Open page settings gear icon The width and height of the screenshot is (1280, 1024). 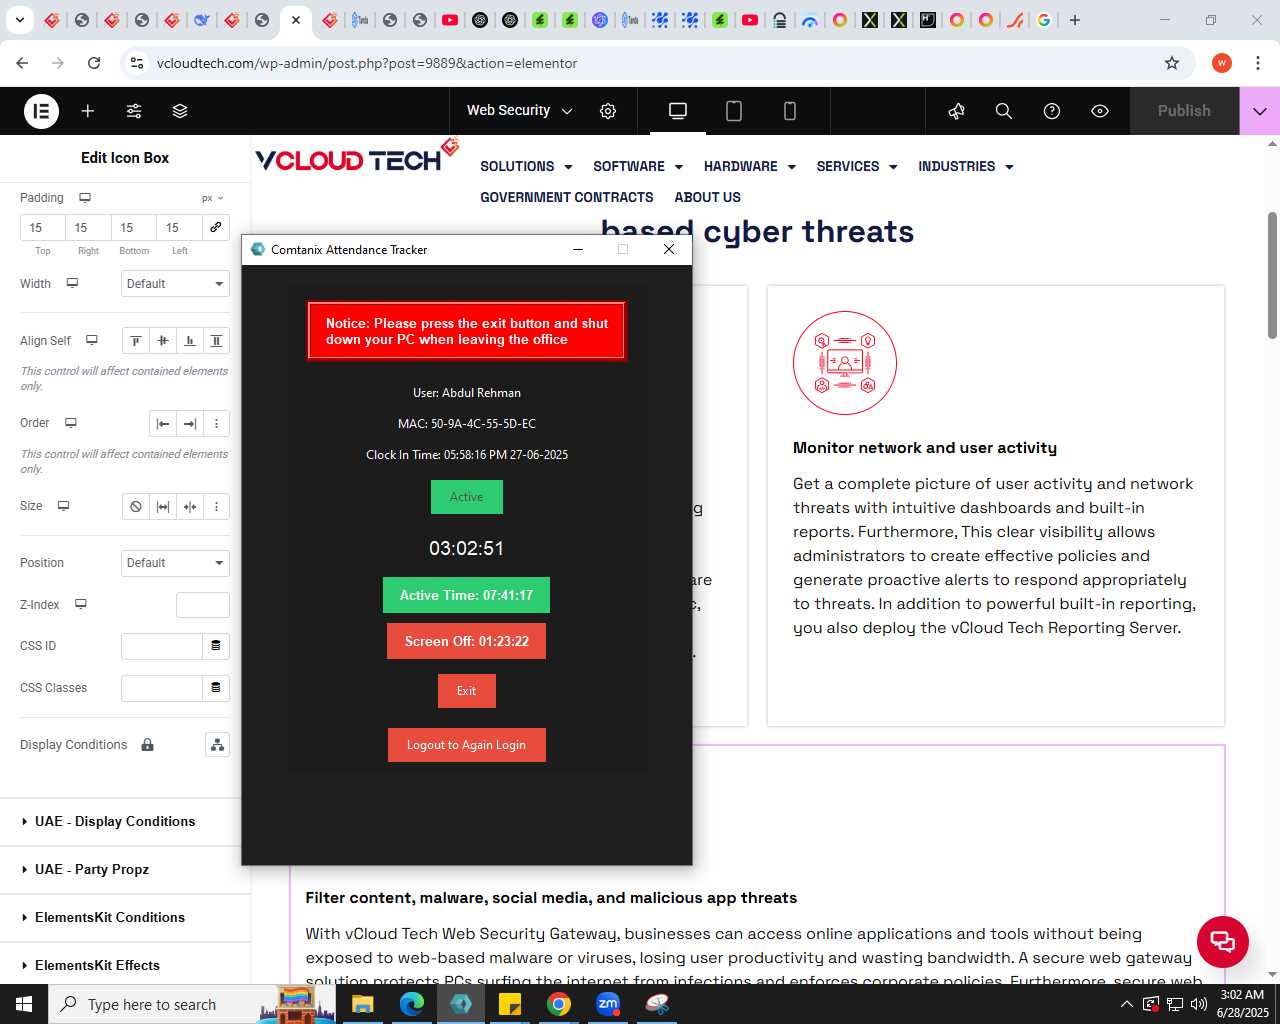[608, 111]
